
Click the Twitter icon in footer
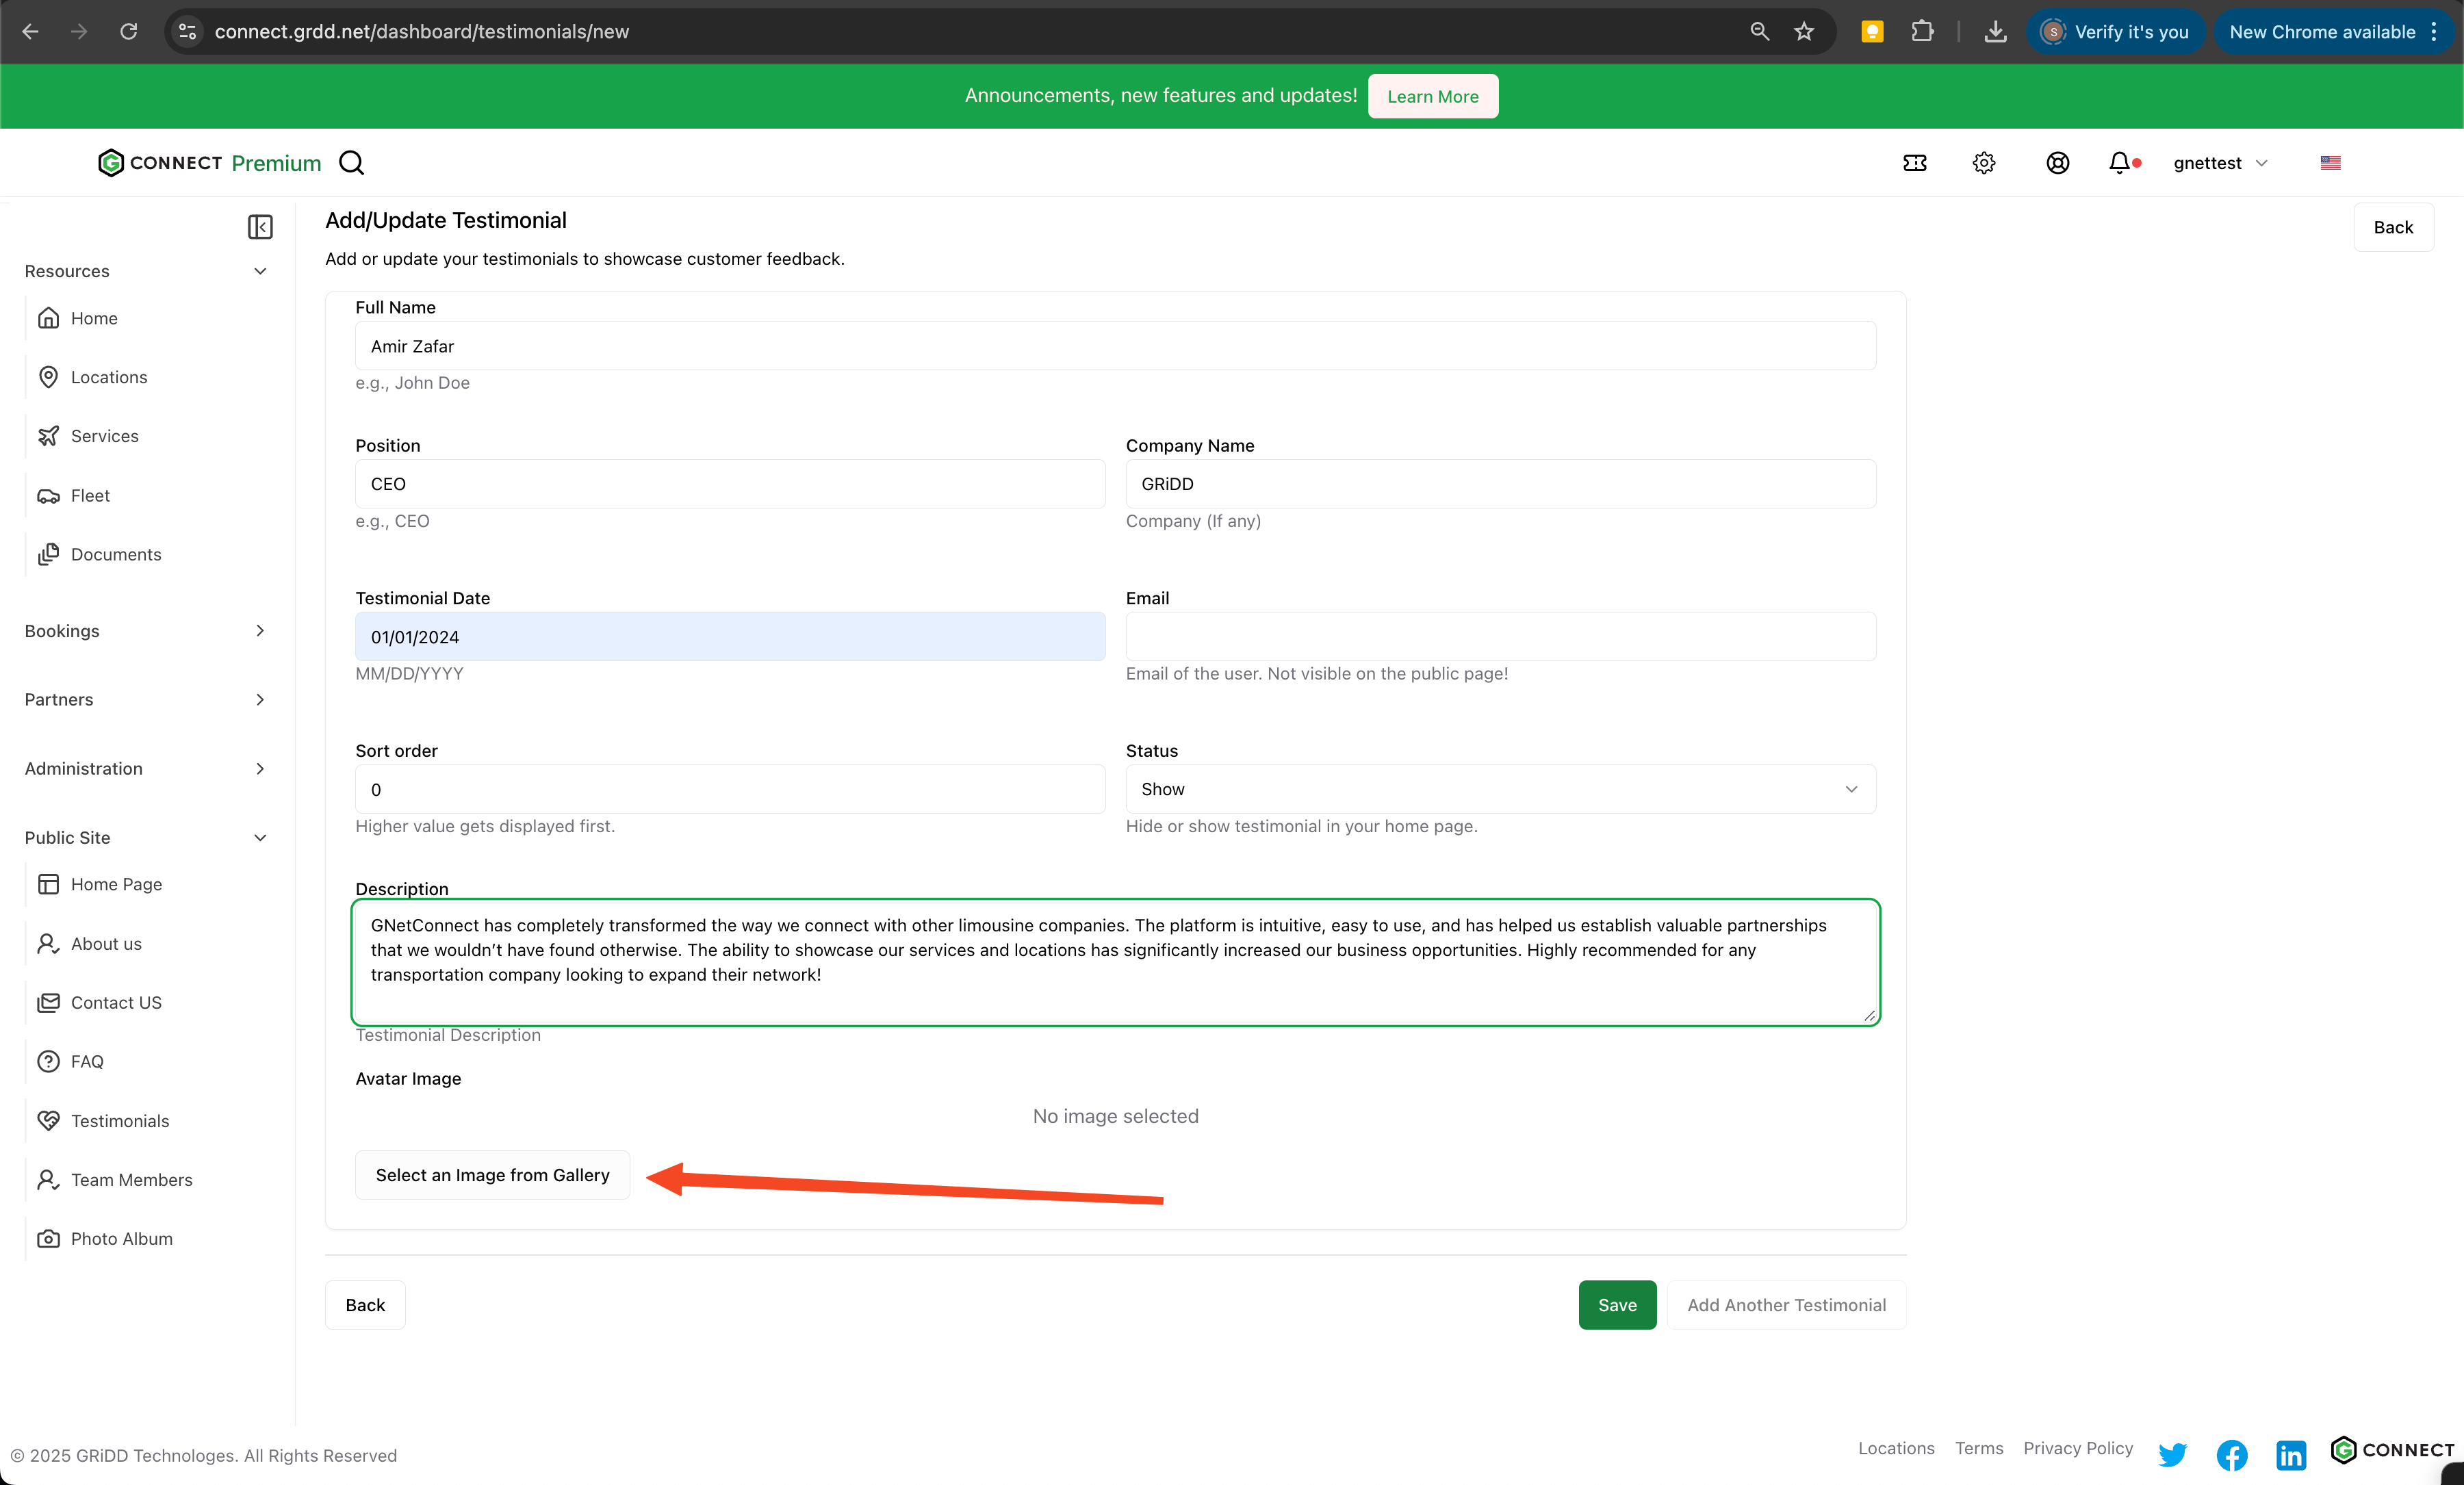point(2172,1455)
